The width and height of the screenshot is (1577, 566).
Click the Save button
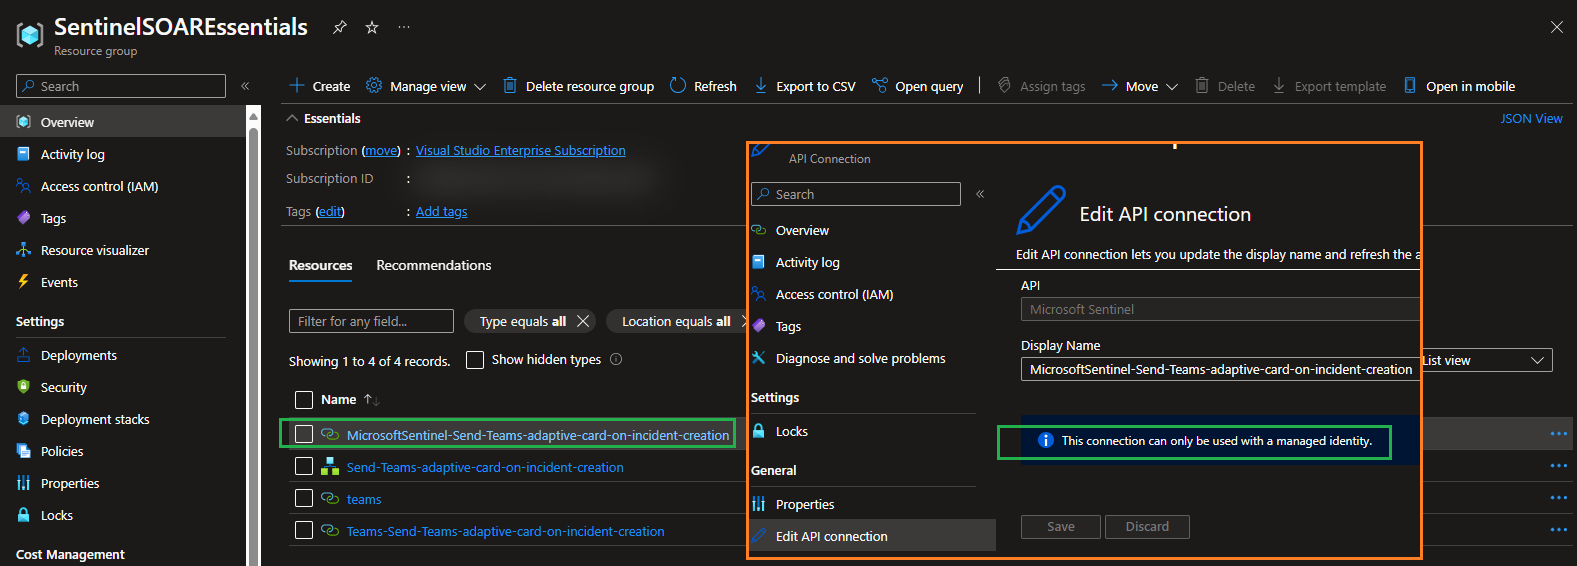[1061, 527]
